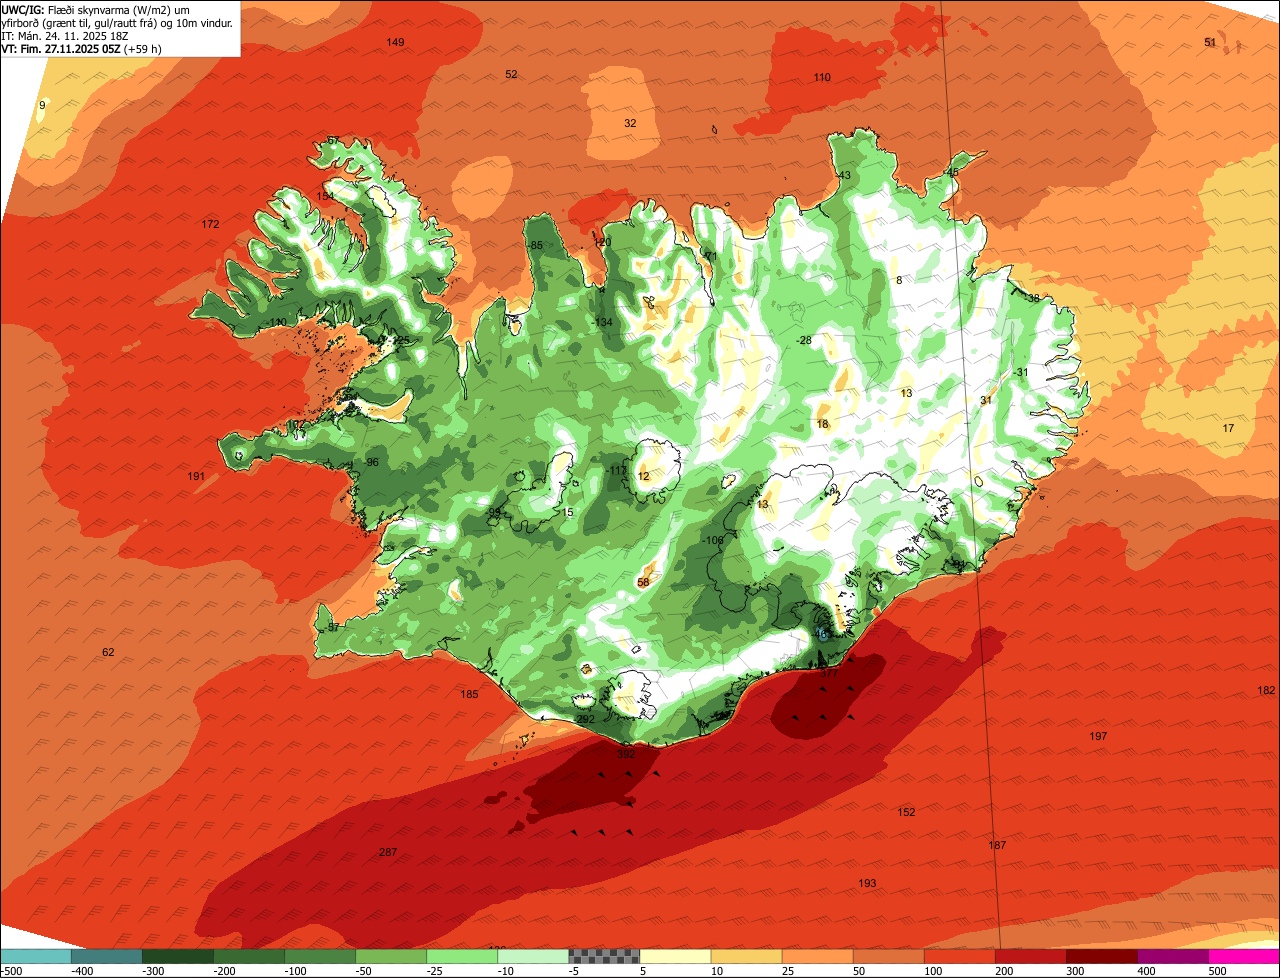Click the map value 51 near the top-right corner
Viewport: 1280px width, 978px height.
1210,42
